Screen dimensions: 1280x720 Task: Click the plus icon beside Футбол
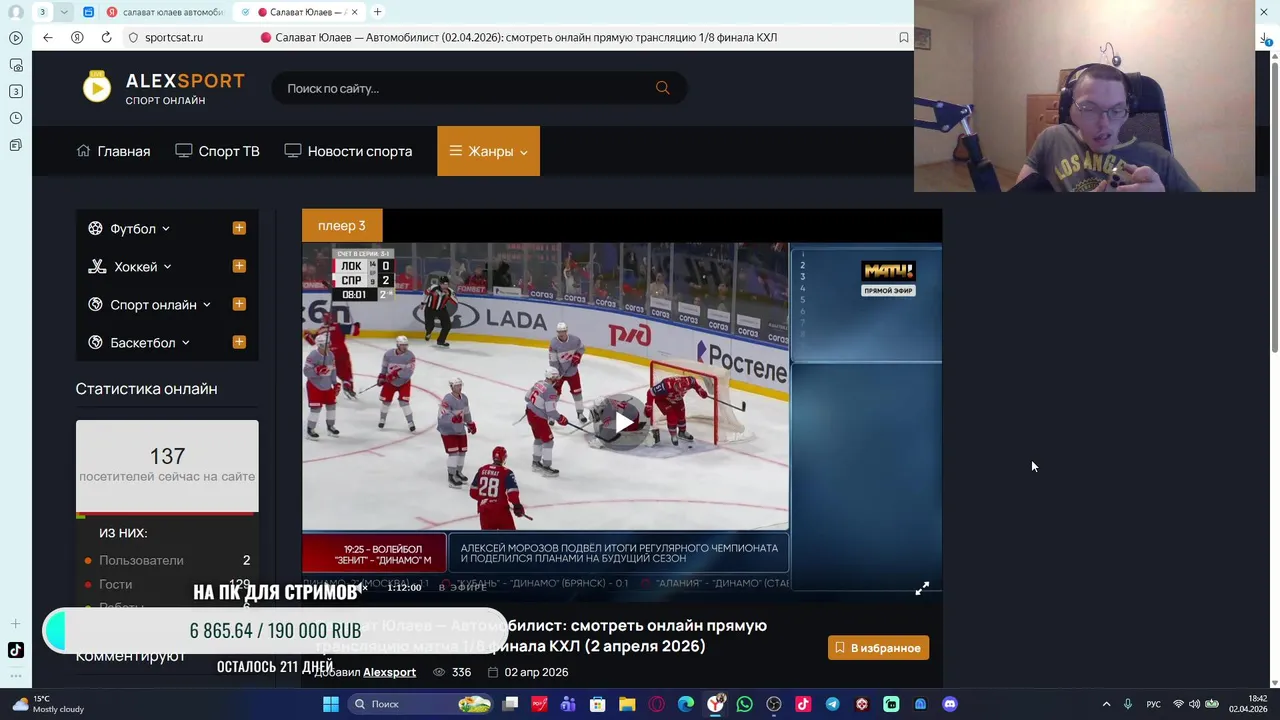point(239,228)
